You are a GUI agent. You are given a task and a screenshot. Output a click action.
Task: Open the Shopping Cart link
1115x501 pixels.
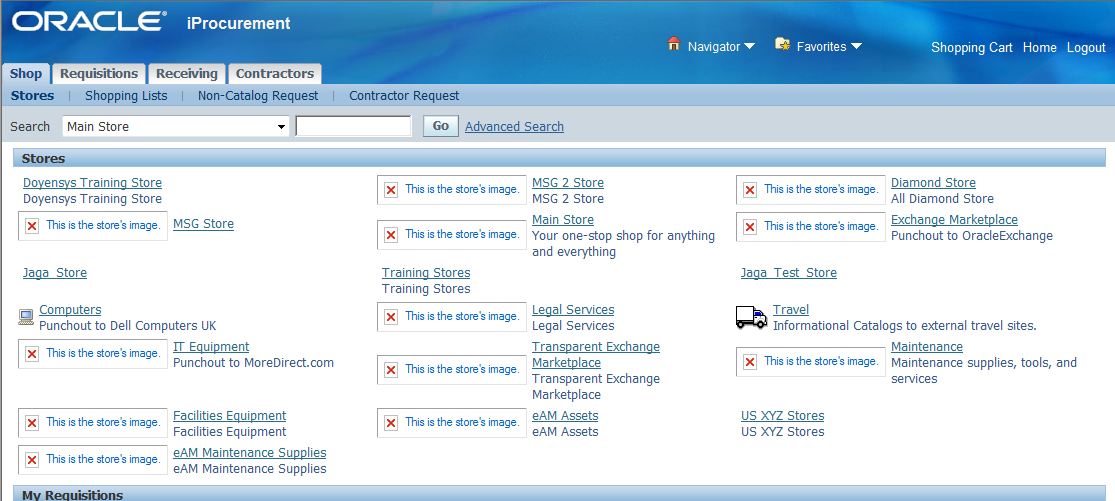[x=971, y=48]
